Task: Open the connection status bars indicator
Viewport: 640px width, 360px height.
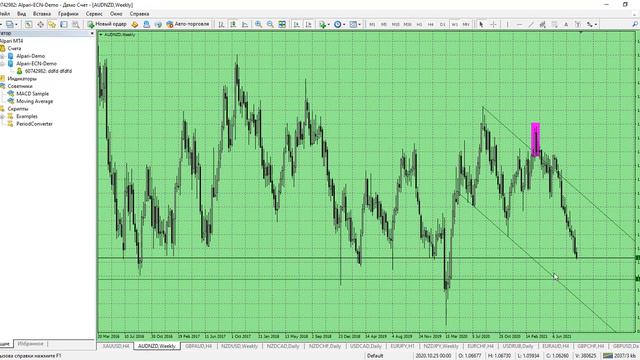Action: (608, 356)
